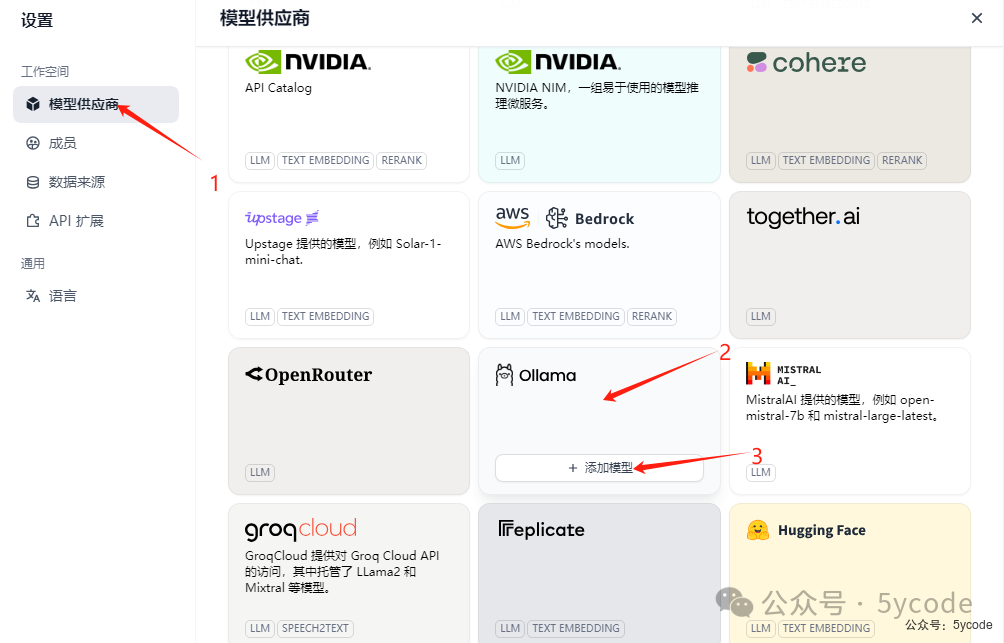Click the members face icon
1004x643 pixels.
coord(33,143)
